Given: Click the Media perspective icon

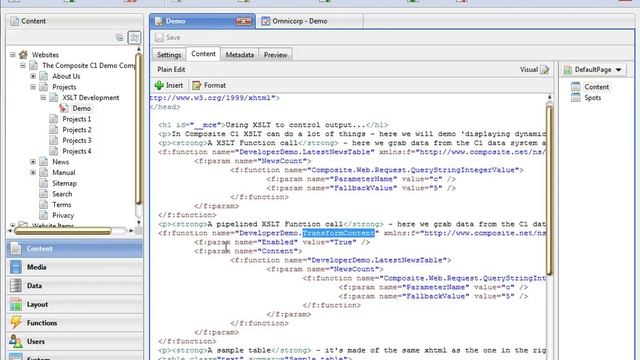Looking at the screenshot, I should point(16,267).
